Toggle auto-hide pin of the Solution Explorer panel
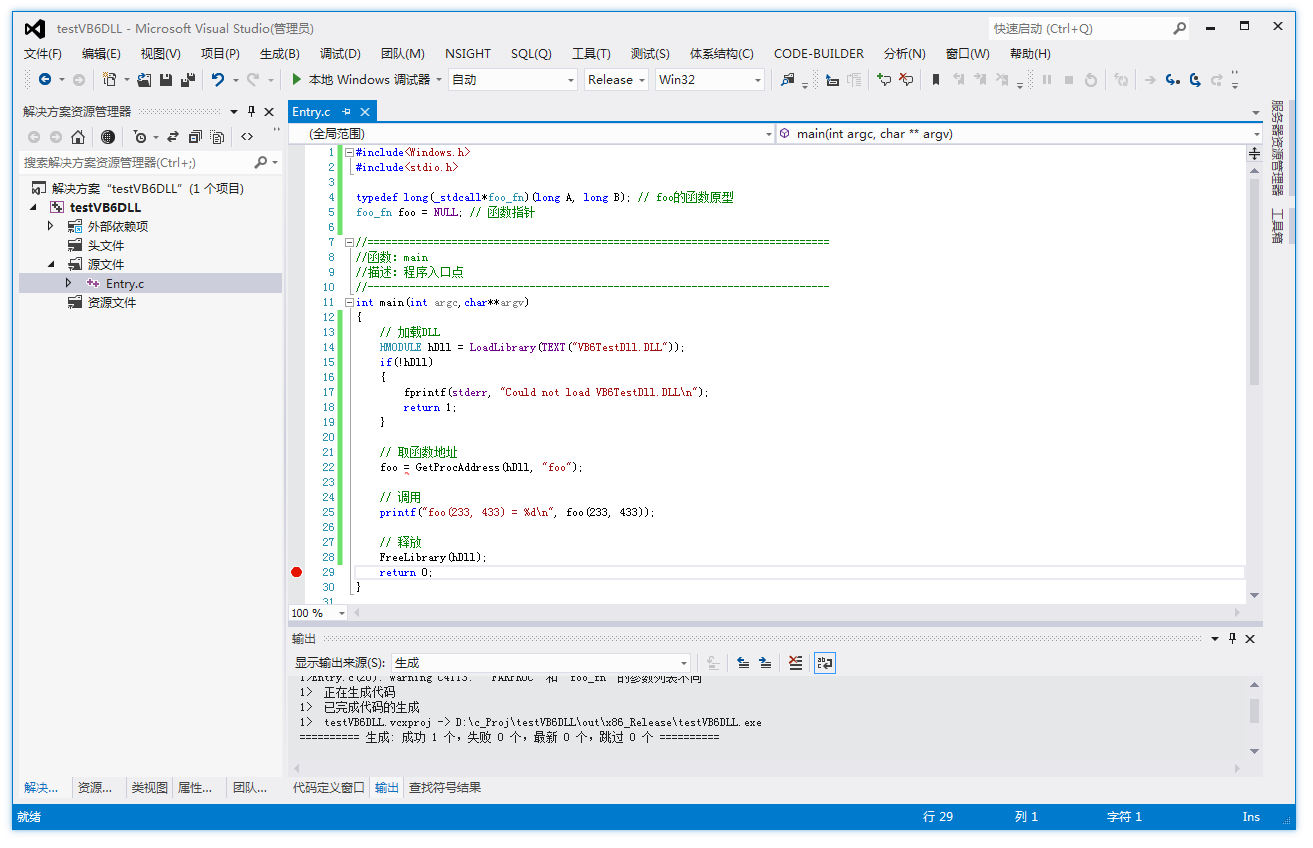 251,111
